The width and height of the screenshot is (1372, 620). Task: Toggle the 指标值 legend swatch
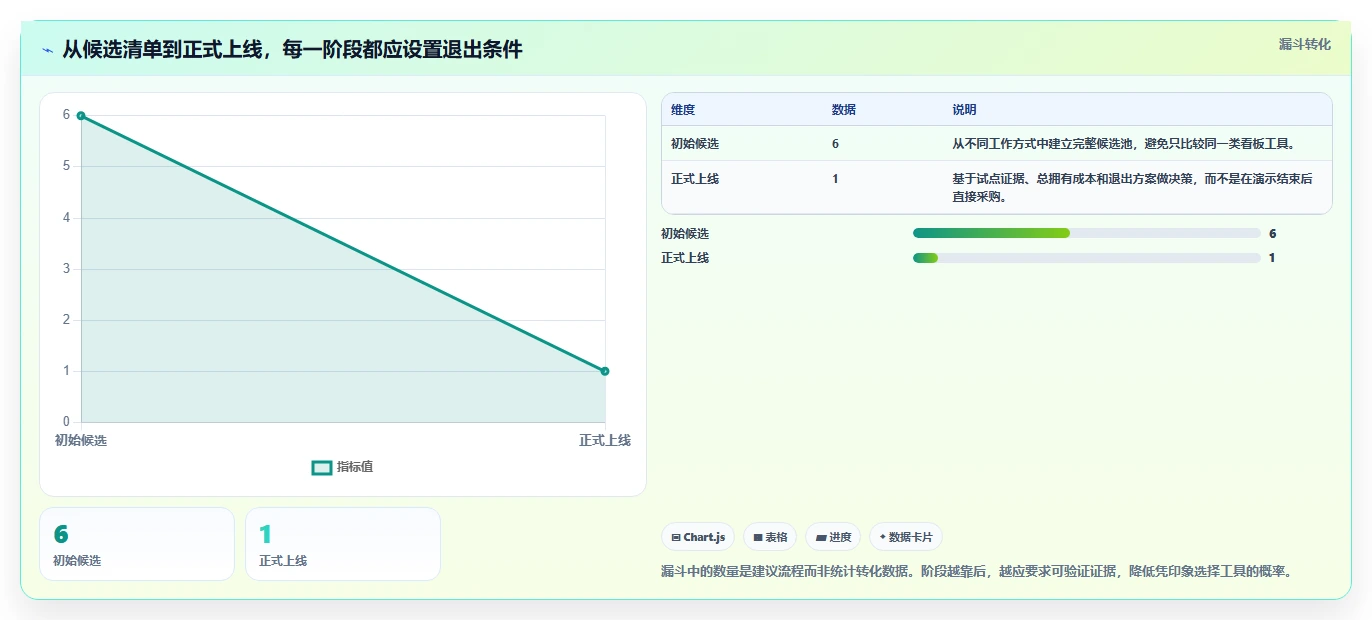coord(322,467)
